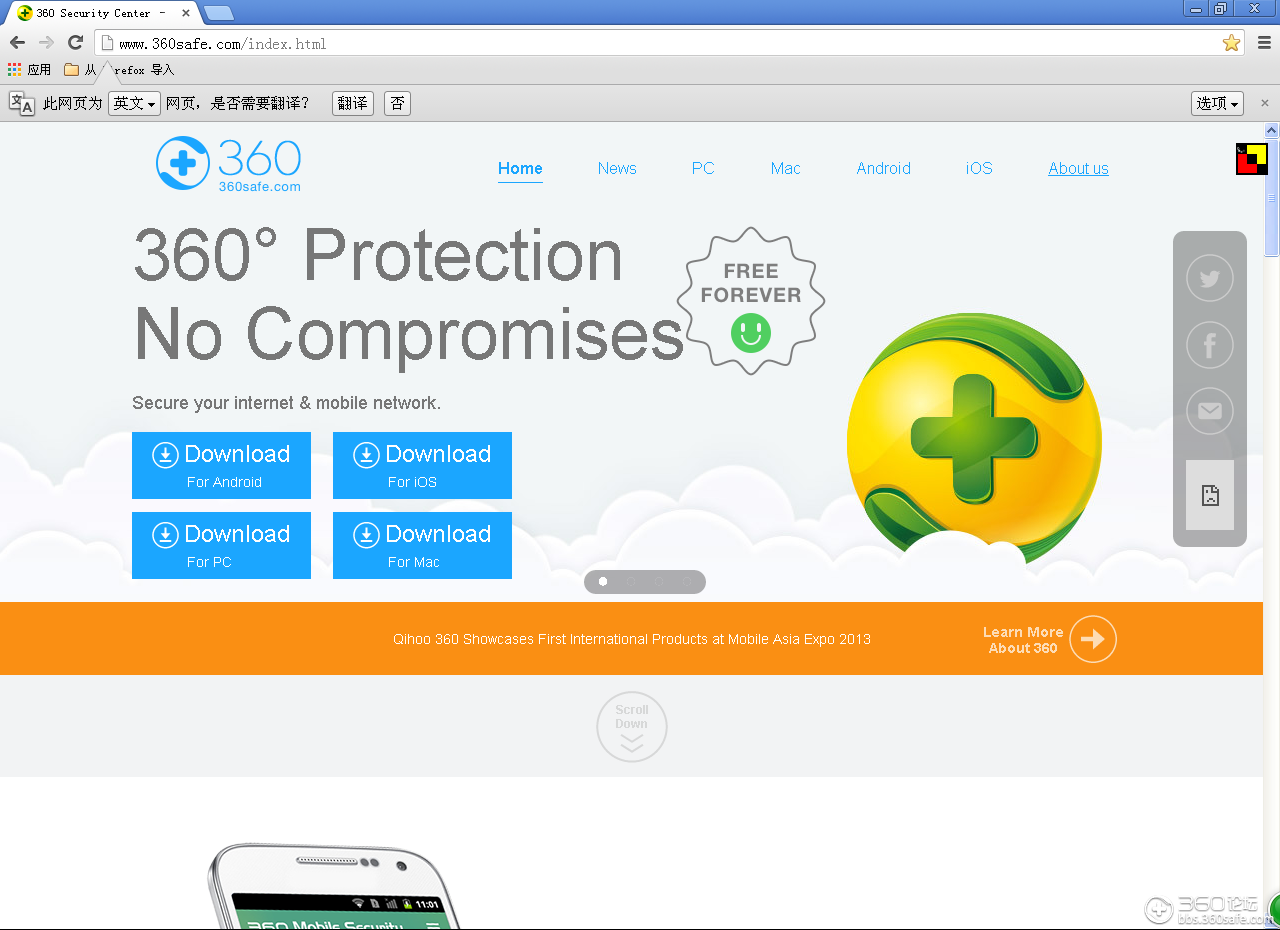Click the scrollbar up arrow

[x=1272, y=130]
